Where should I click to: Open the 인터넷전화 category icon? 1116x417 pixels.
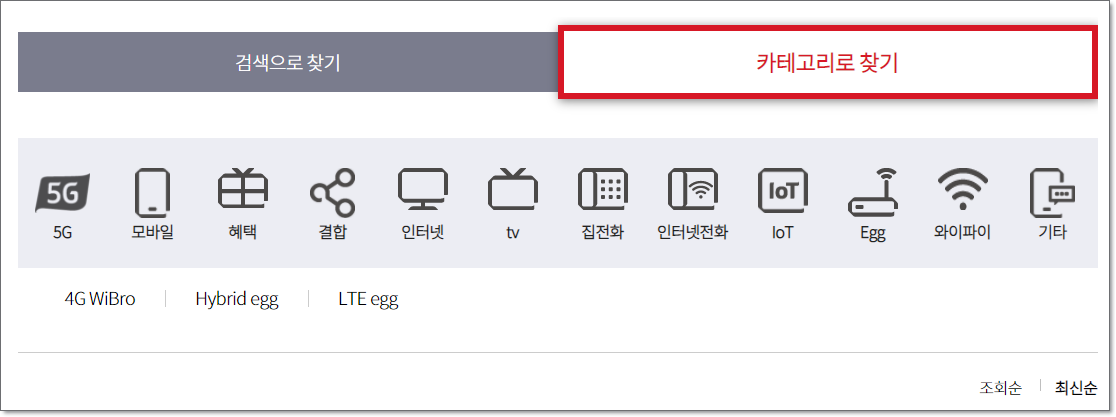pyautogui.click(x=693, y=190)
